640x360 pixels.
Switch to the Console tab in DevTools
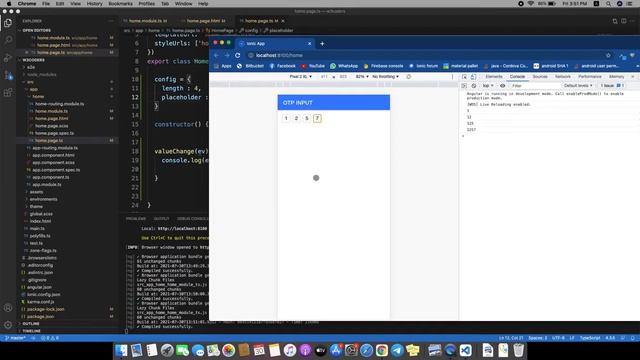pos(517,77)
